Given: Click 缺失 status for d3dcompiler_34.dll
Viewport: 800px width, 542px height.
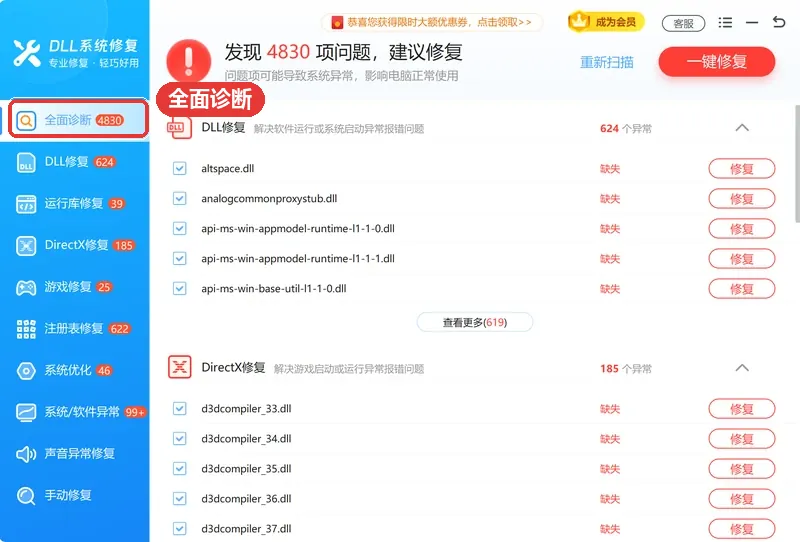Looking at the screenshot, I should 610,439.
